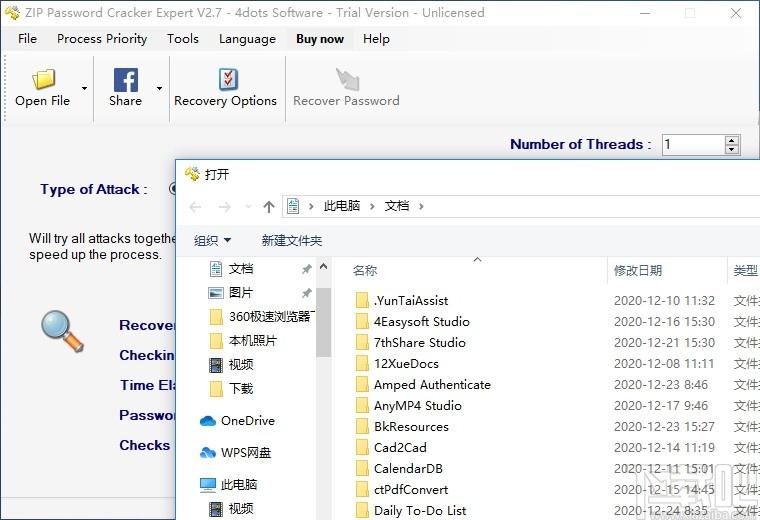Increase the Number of Threads value
Image resolution: width=760 pixels, height=520 pixels.
732,140
